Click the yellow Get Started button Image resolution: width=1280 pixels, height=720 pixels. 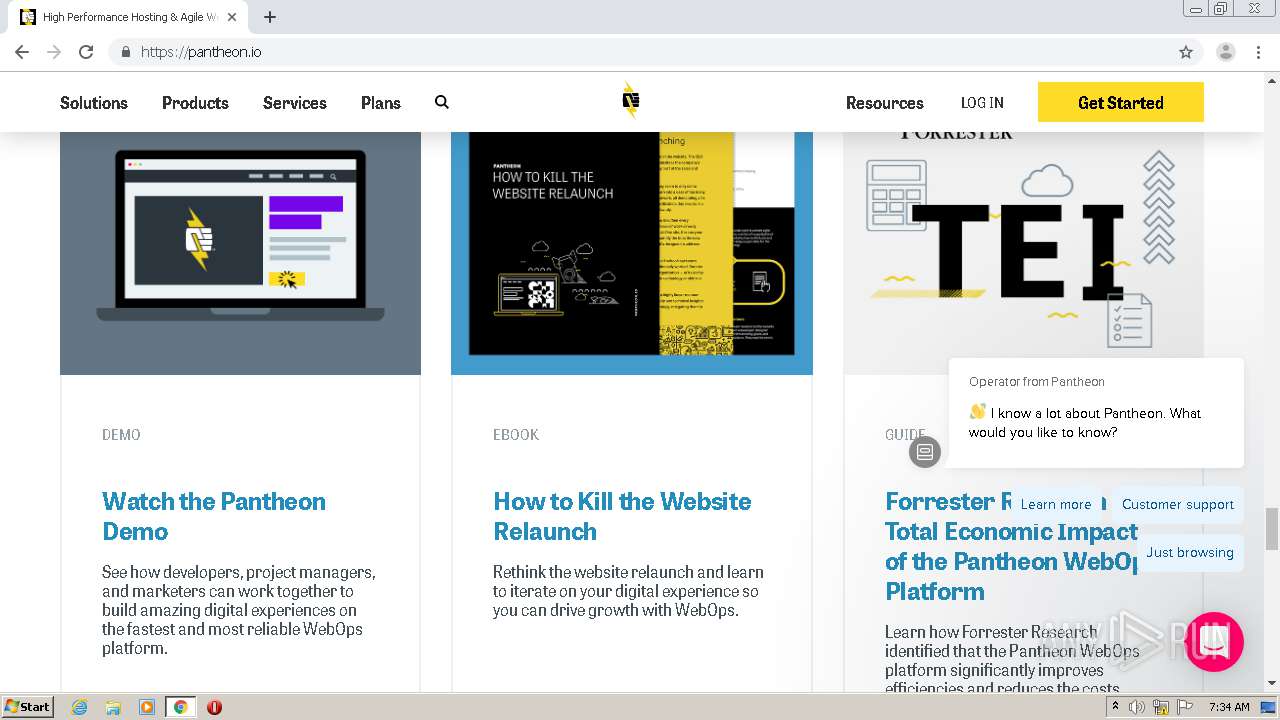pos(1121,102)
